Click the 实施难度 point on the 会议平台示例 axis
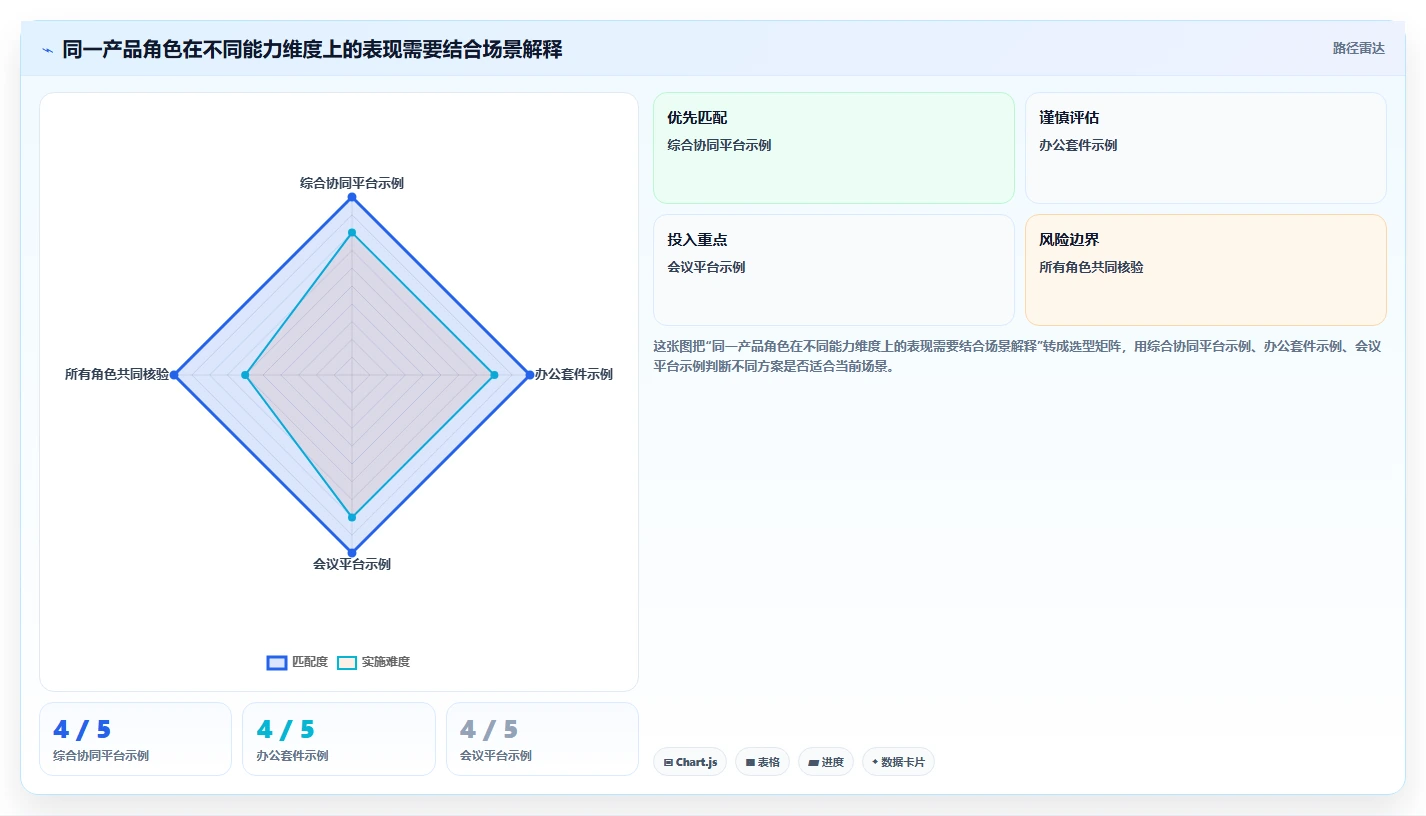1426x816 pixels. (x=352, y=517)
